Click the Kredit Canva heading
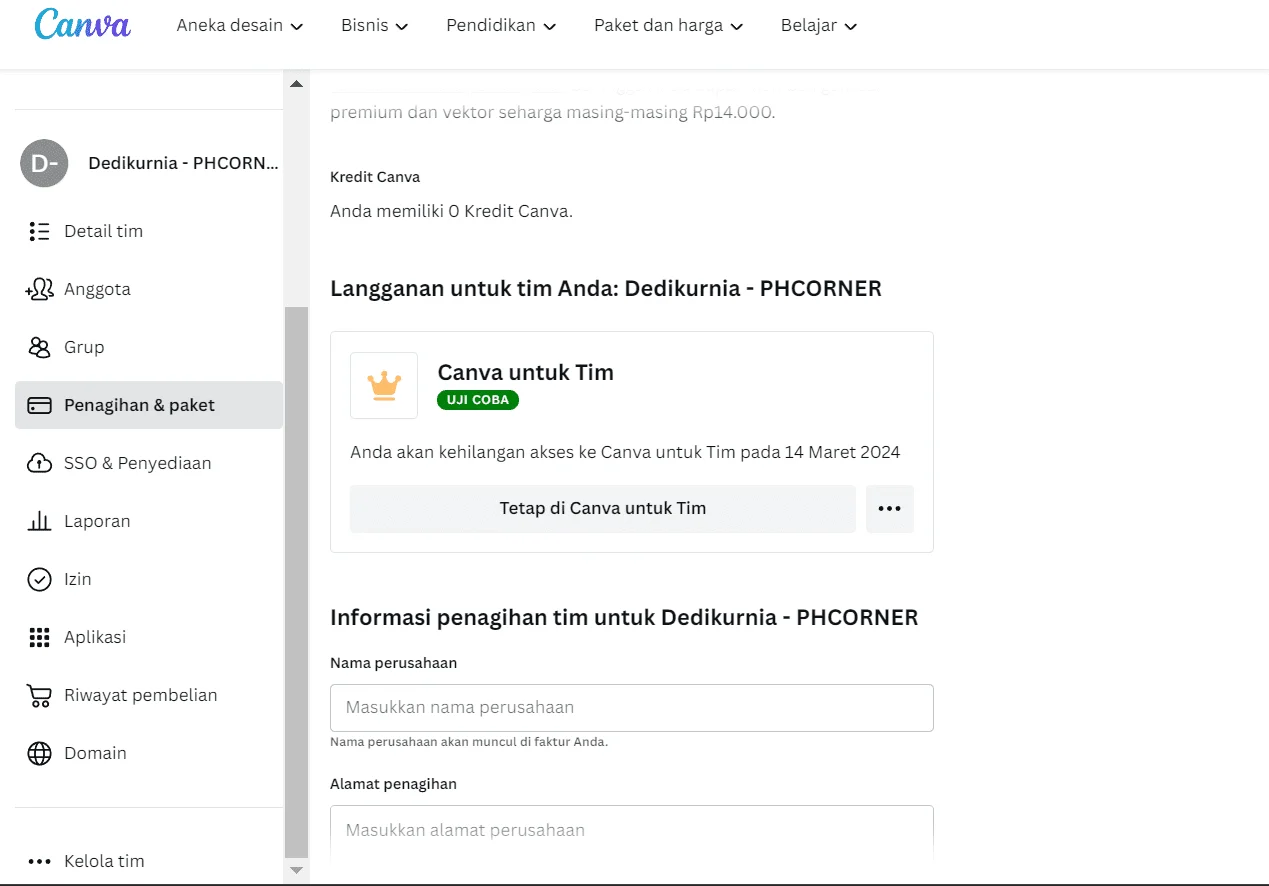1269x886 pixels. (x=375, y=177)
